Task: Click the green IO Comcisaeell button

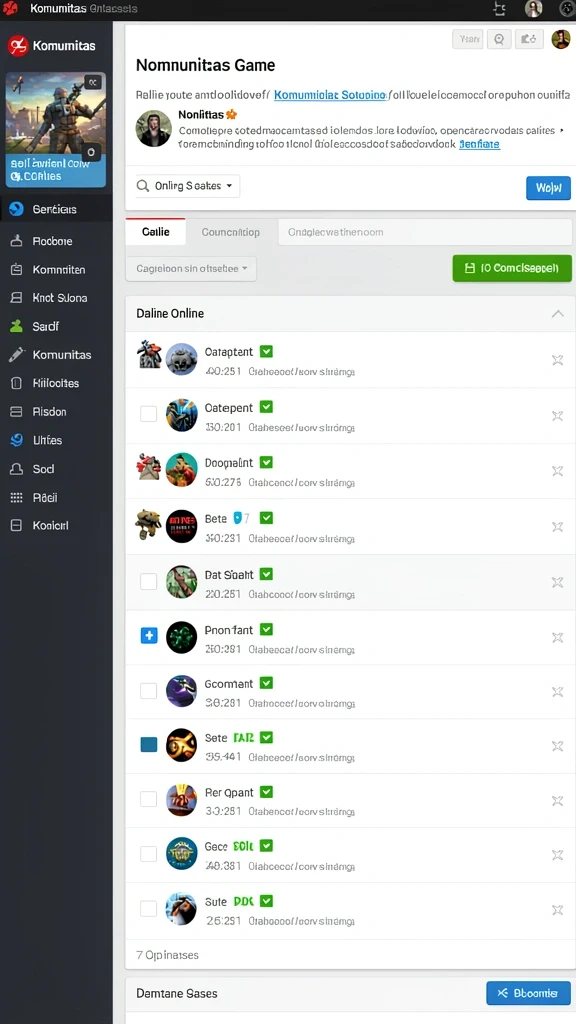Action: tap(512, 268)
